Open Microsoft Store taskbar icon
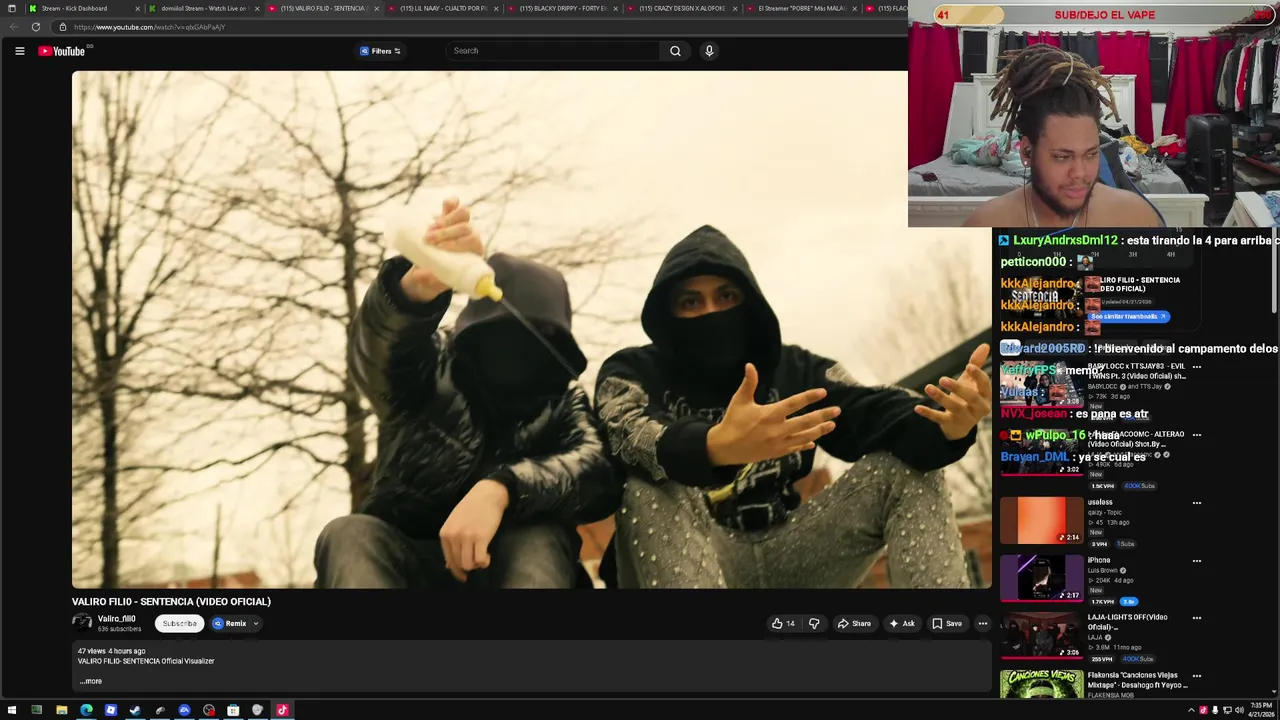The width and height of the screenshot is (1280, 720). coord(233,710)
